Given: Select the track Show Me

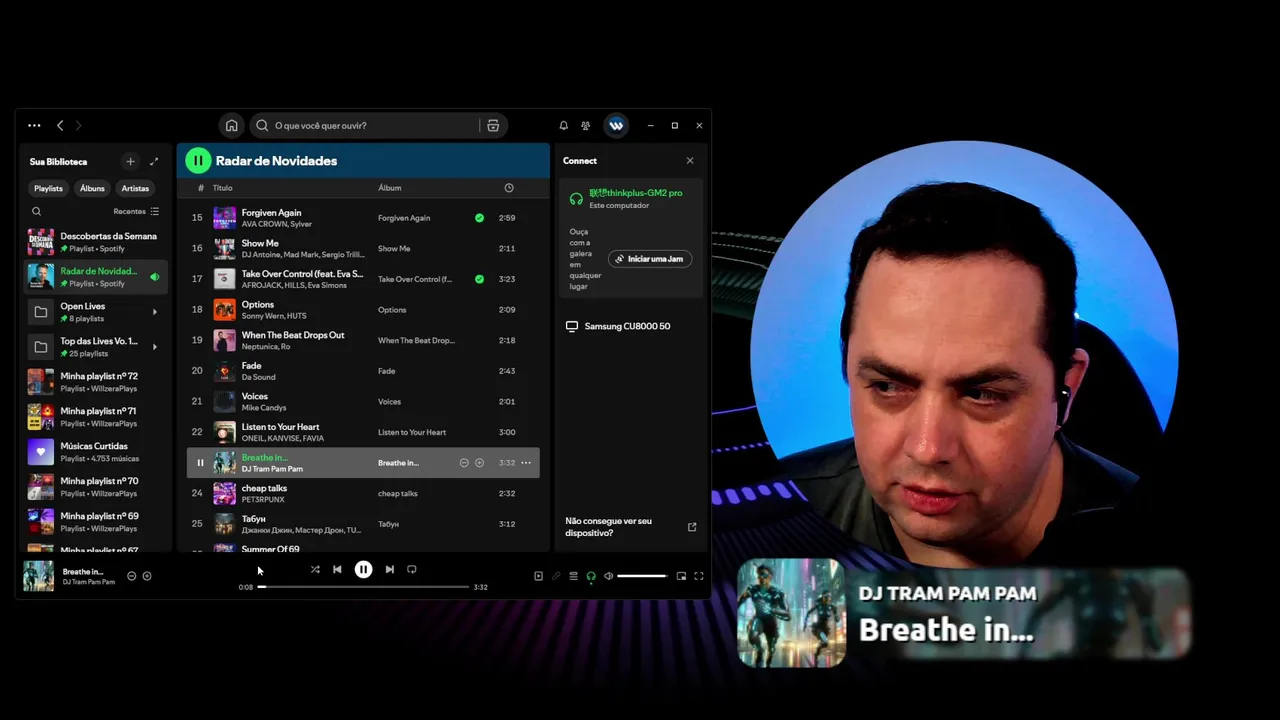Looking at the screenshot, I should tap(363, 248).
